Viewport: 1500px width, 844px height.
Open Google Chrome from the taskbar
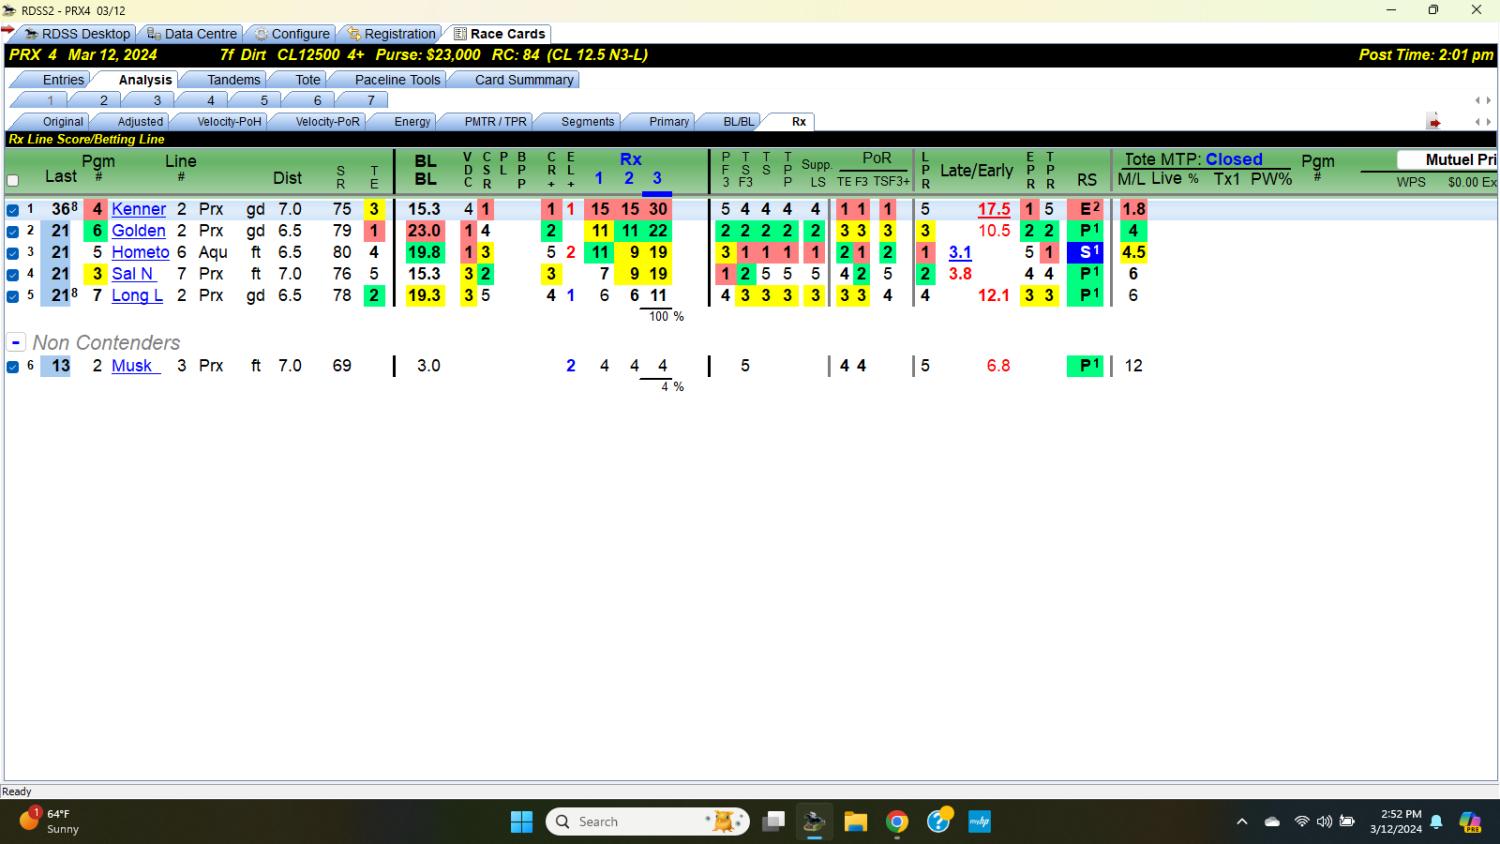coord(897,822)
